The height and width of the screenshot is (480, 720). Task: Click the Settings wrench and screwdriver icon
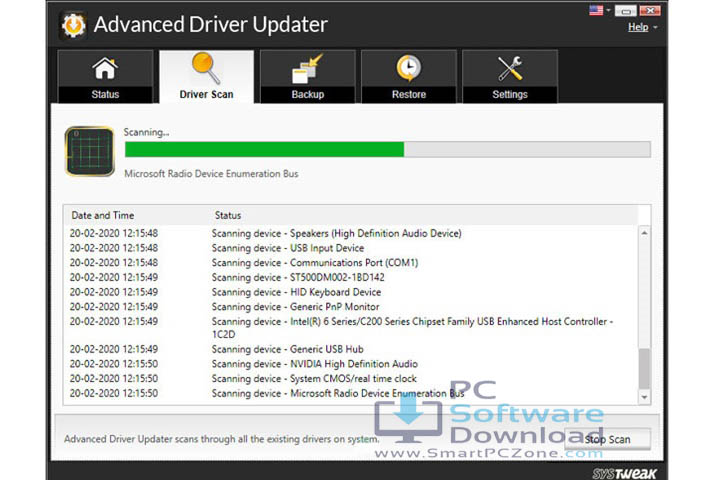510,68
